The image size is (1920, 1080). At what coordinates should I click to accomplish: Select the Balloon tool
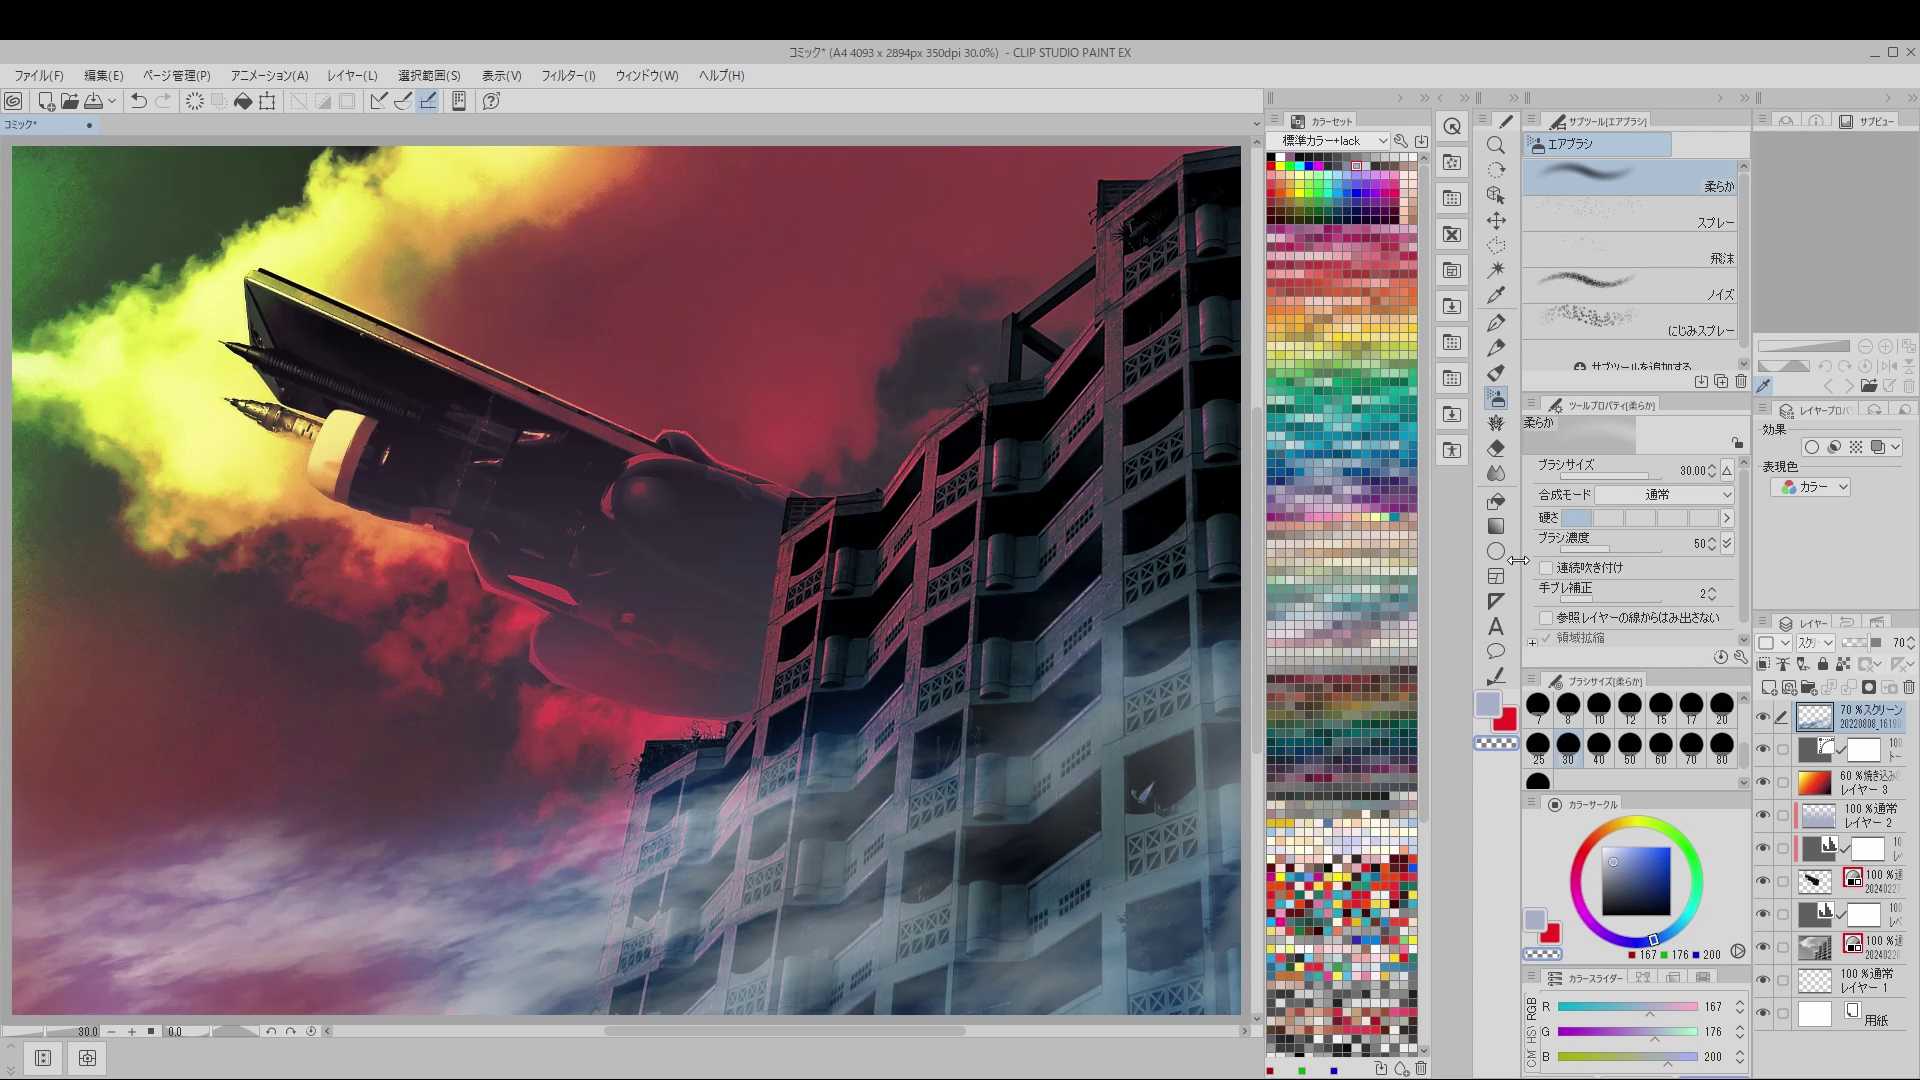(x=1496, y=652)
